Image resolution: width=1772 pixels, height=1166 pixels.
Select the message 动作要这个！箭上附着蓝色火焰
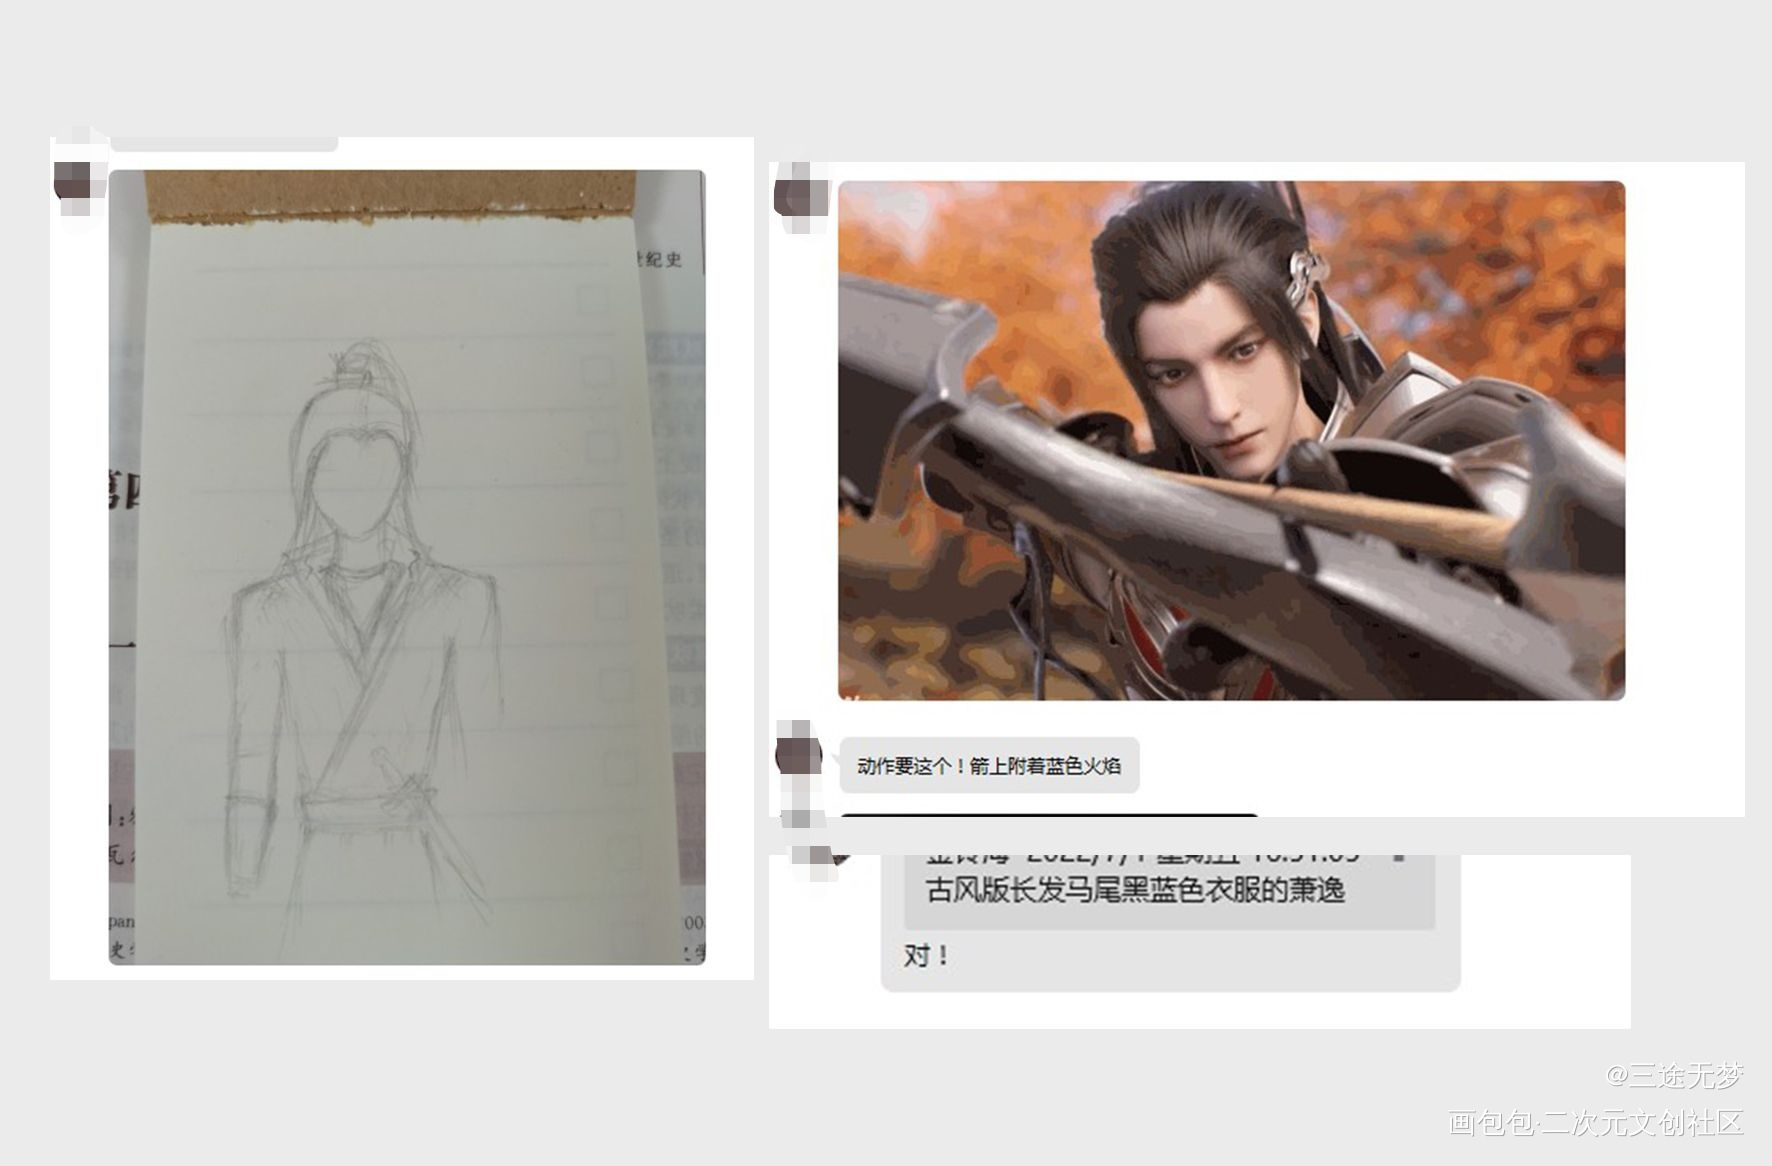988,766
